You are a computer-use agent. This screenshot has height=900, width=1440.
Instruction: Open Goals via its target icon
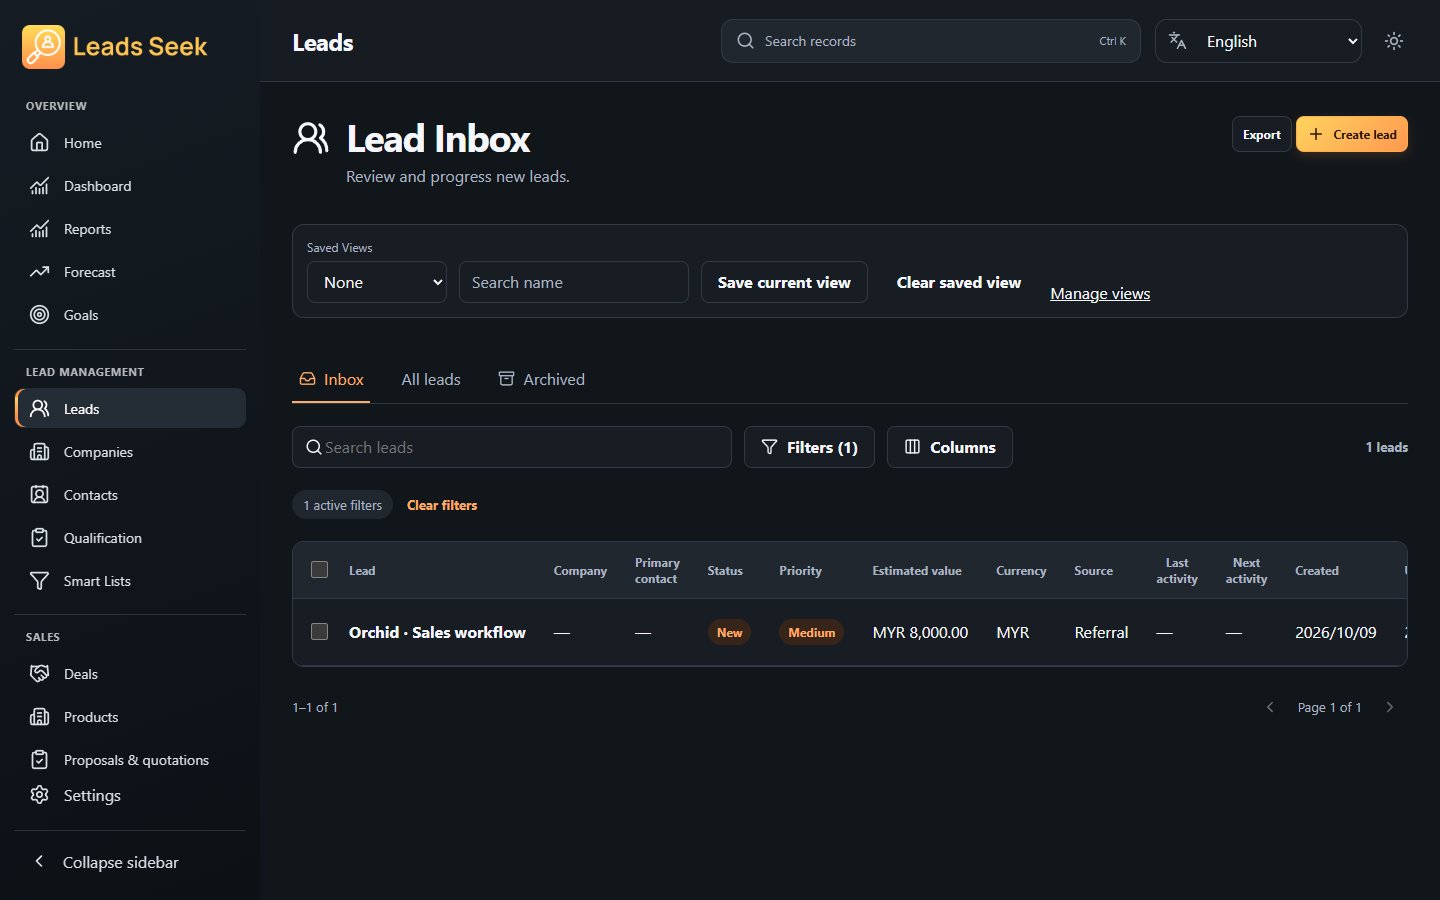(x=39, y=315)
